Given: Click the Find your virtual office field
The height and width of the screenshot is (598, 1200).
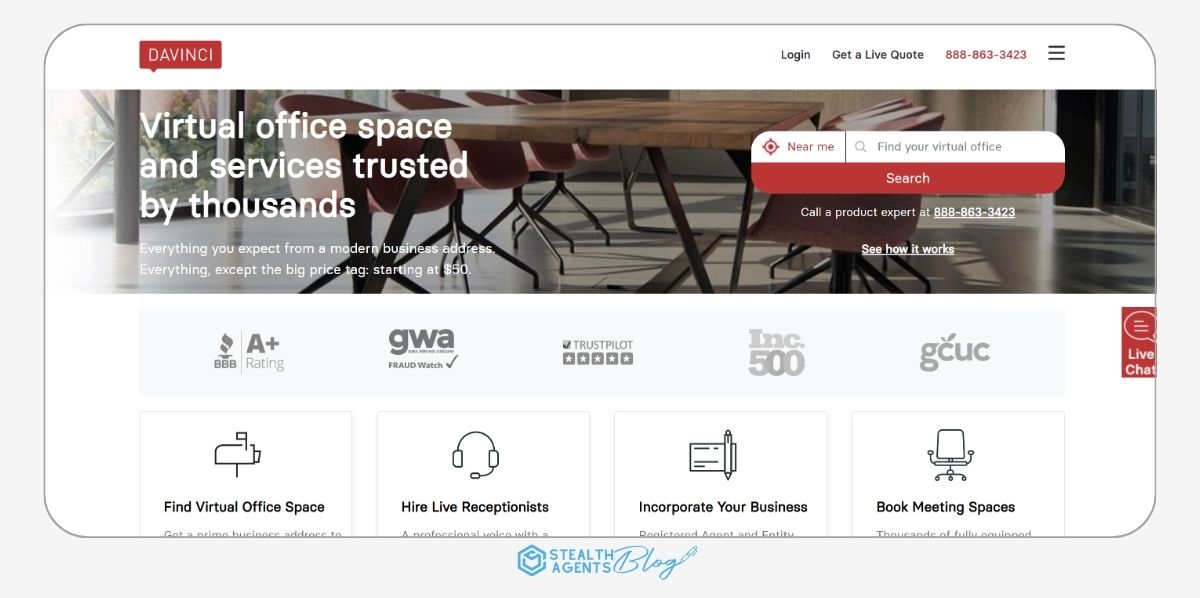Looking at the screenshot, I should coord(956,147).
